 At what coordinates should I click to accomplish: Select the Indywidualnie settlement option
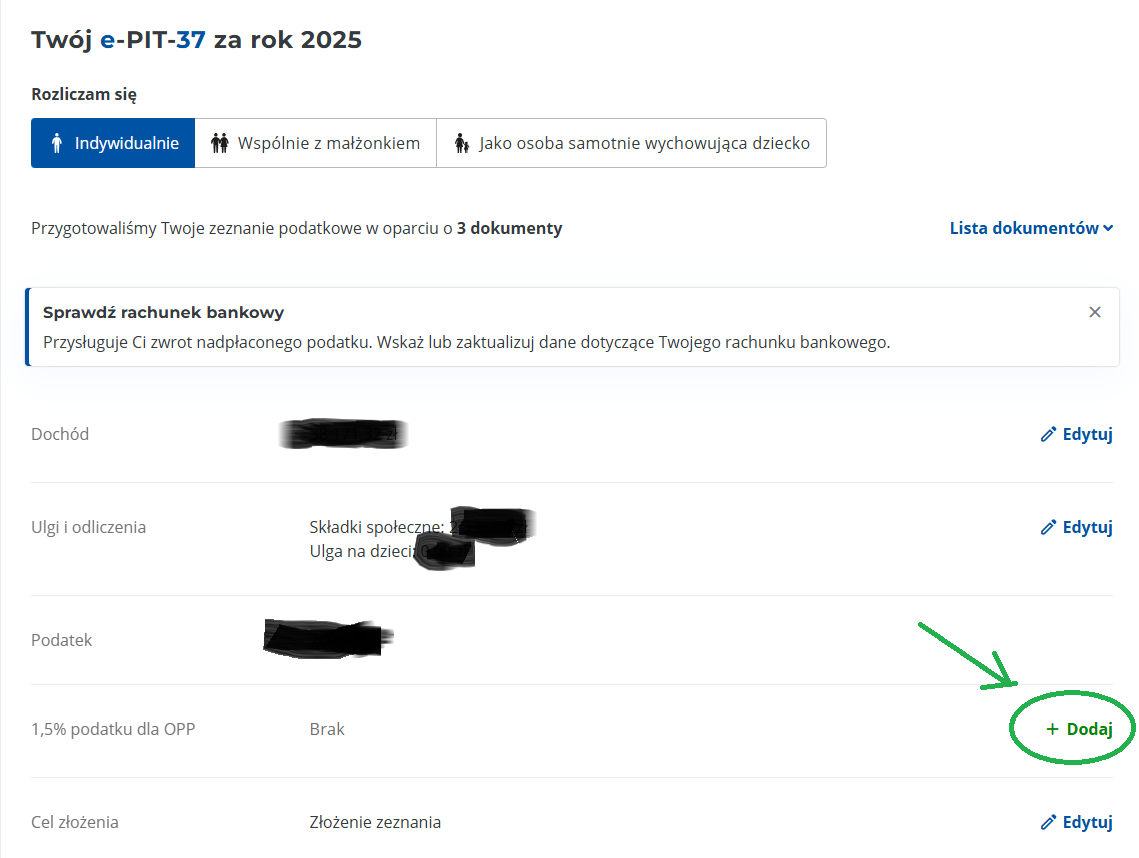tap(113, 143)
